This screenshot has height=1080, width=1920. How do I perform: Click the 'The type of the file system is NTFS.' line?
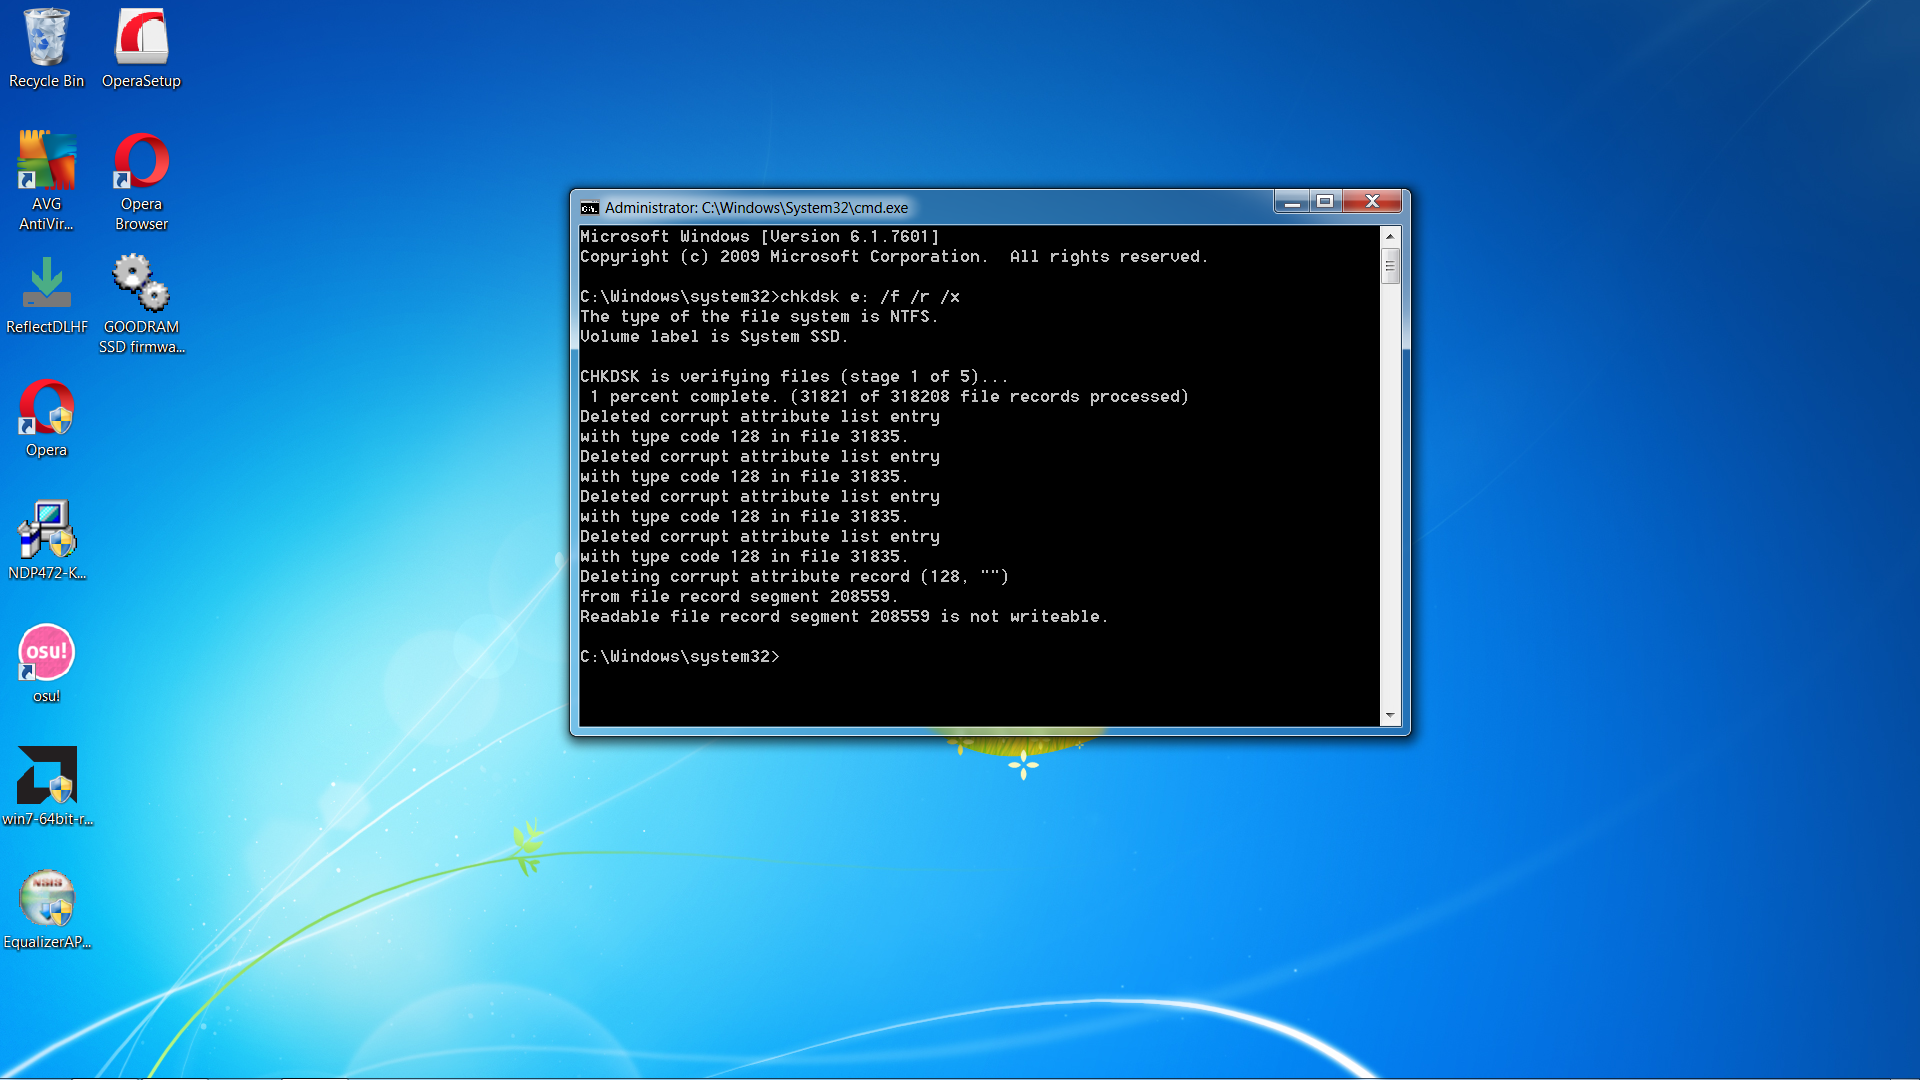759,317
